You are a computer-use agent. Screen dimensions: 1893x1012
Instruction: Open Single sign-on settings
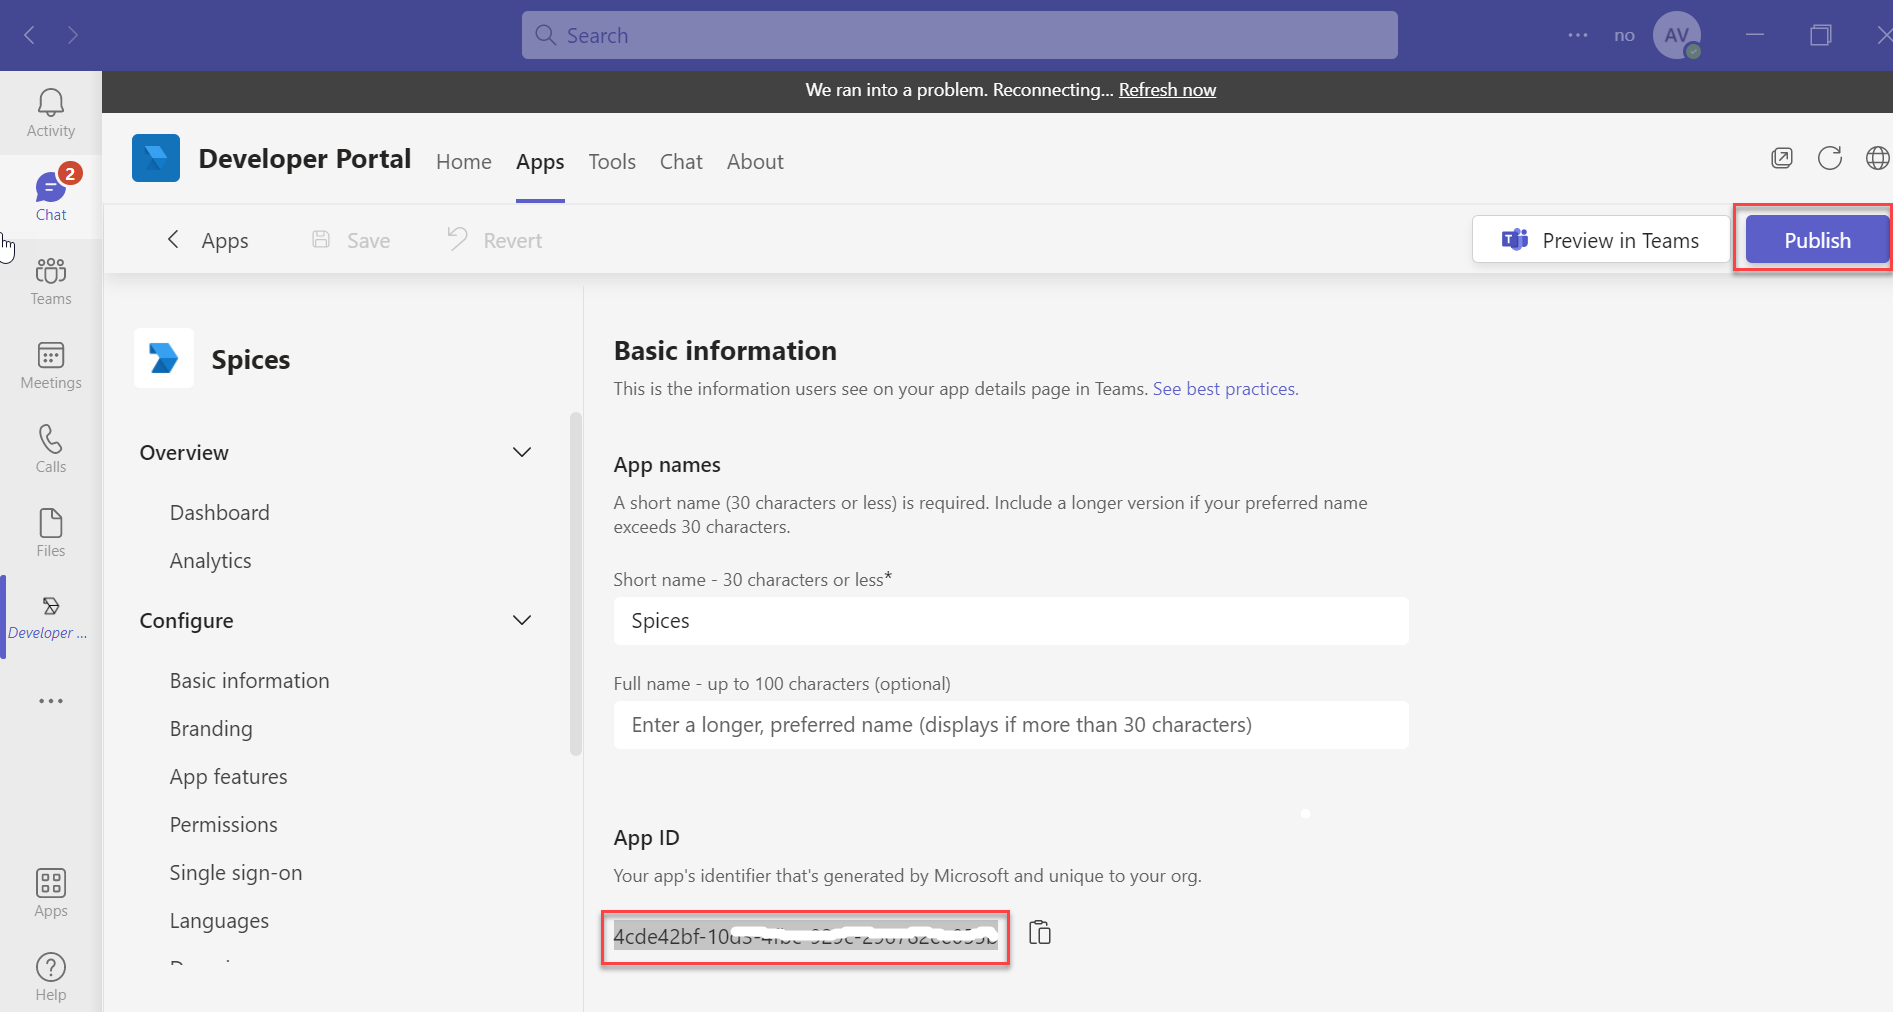[x=236, y=873]
